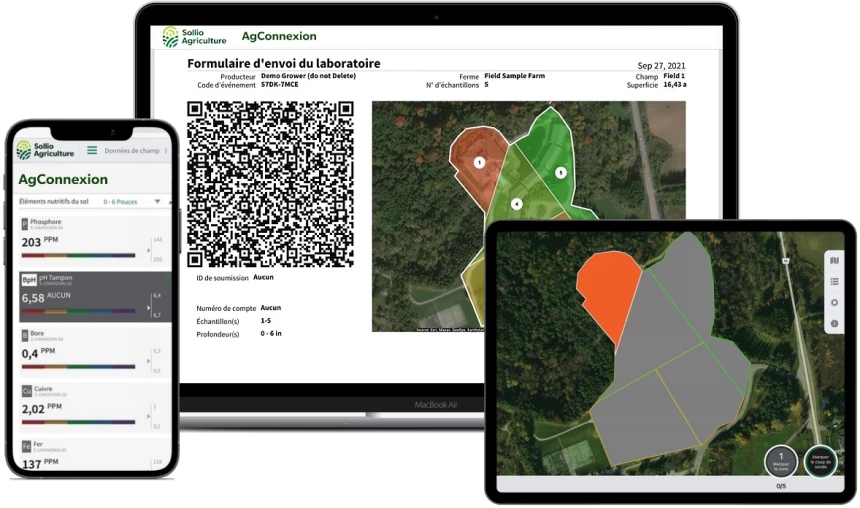Click the 0/5 counter on tablet
860x508 pixels.
(781, 486)
